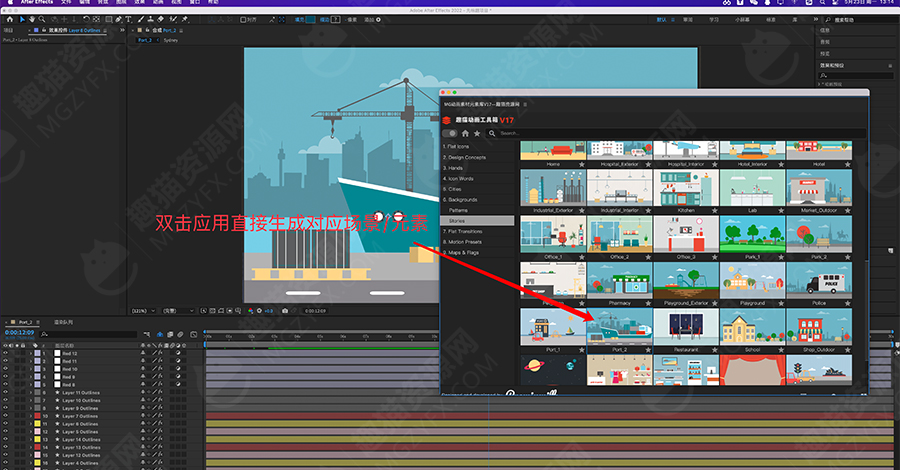Open the After Effects application menu
Image resolution: width=900 pixels, height=470 pixels.
pos(37,2)
